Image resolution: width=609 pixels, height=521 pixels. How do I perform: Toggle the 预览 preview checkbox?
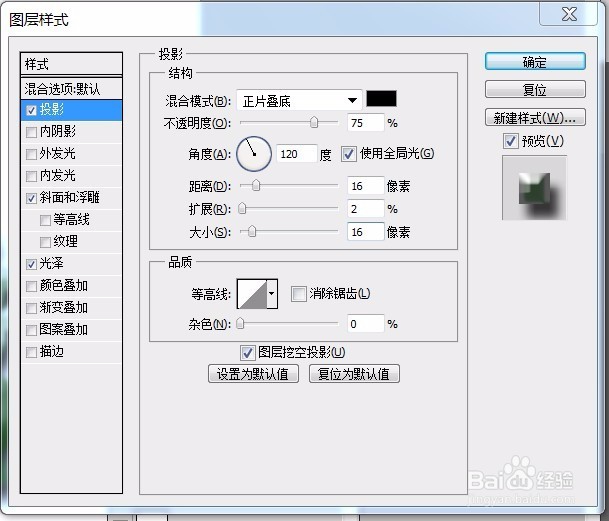pyautogui.click(x=510, y=141)
